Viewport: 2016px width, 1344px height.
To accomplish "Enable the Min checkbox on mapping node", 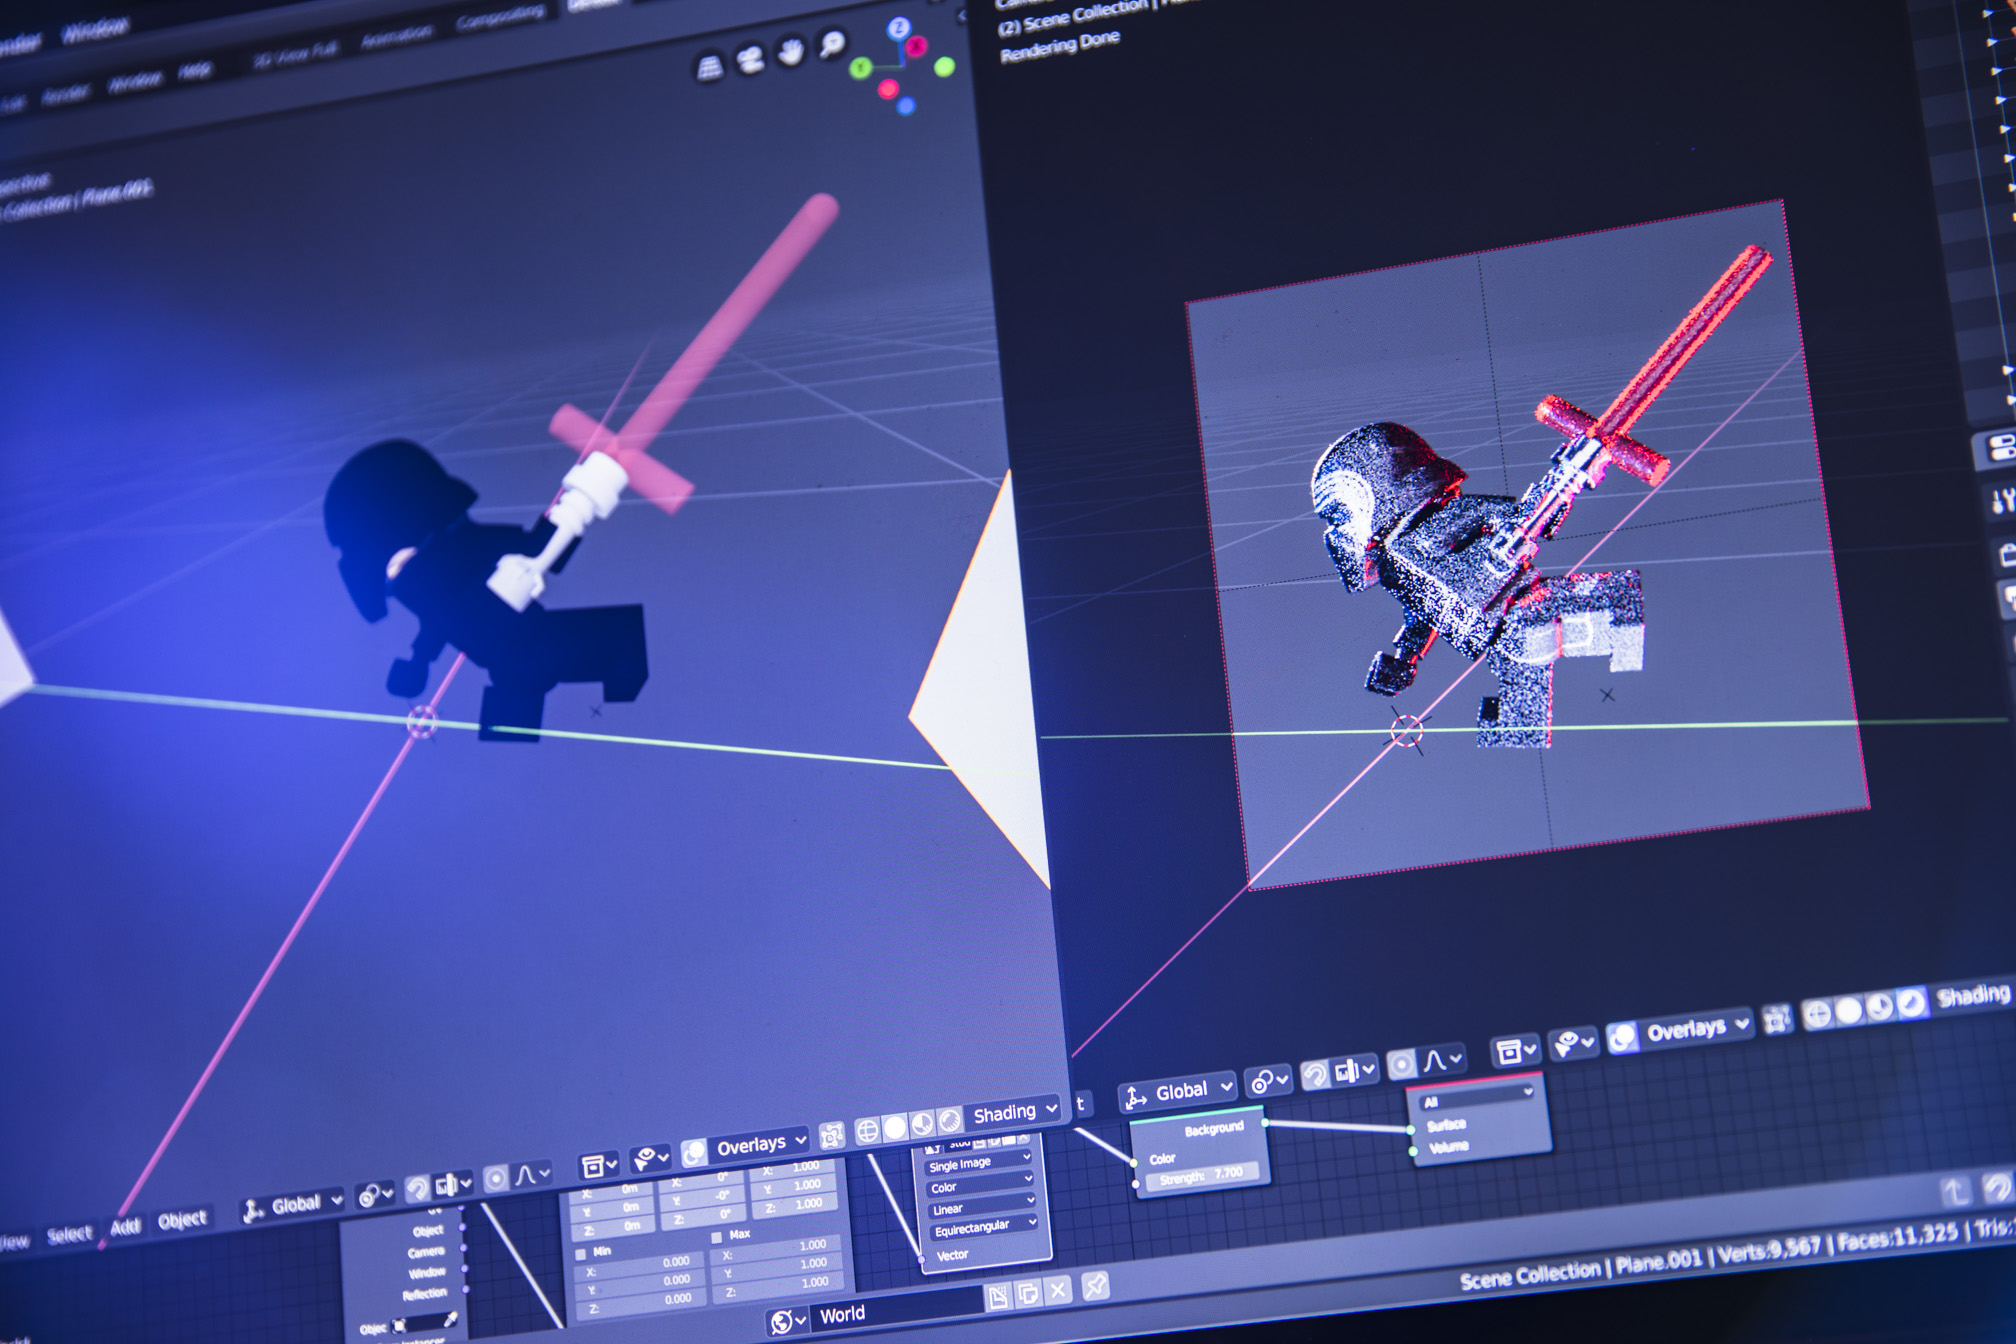I will [x=581, y=1253].
